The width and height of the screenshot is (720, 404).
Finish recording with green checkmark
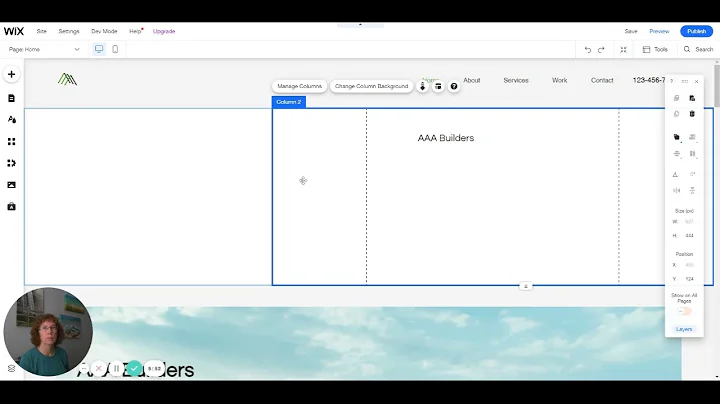coord(134,368)
